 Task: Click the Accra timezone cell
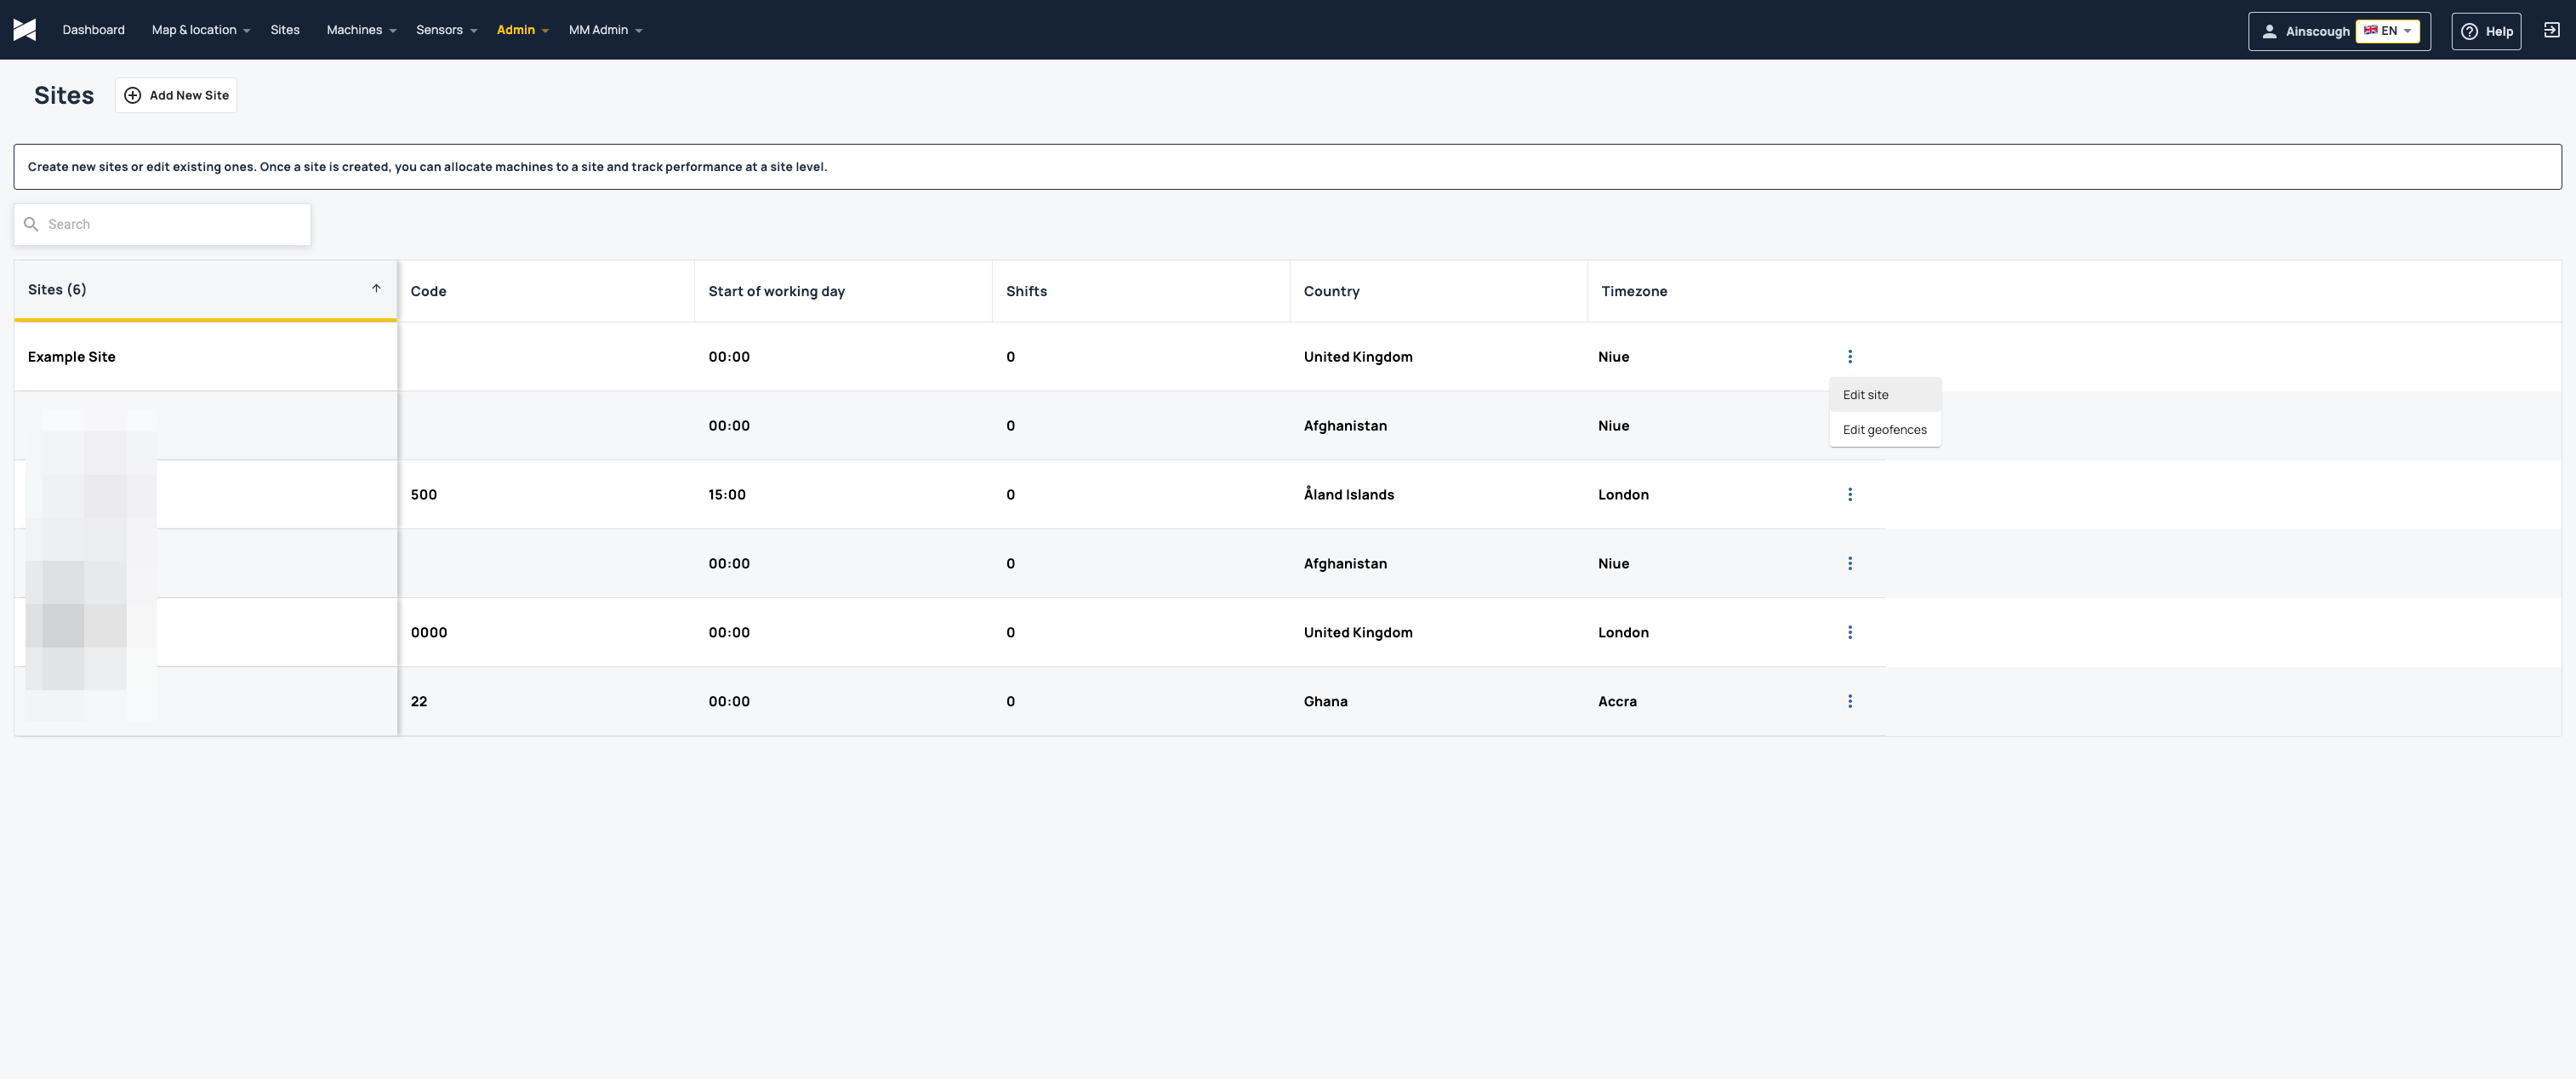point(1617,702)
